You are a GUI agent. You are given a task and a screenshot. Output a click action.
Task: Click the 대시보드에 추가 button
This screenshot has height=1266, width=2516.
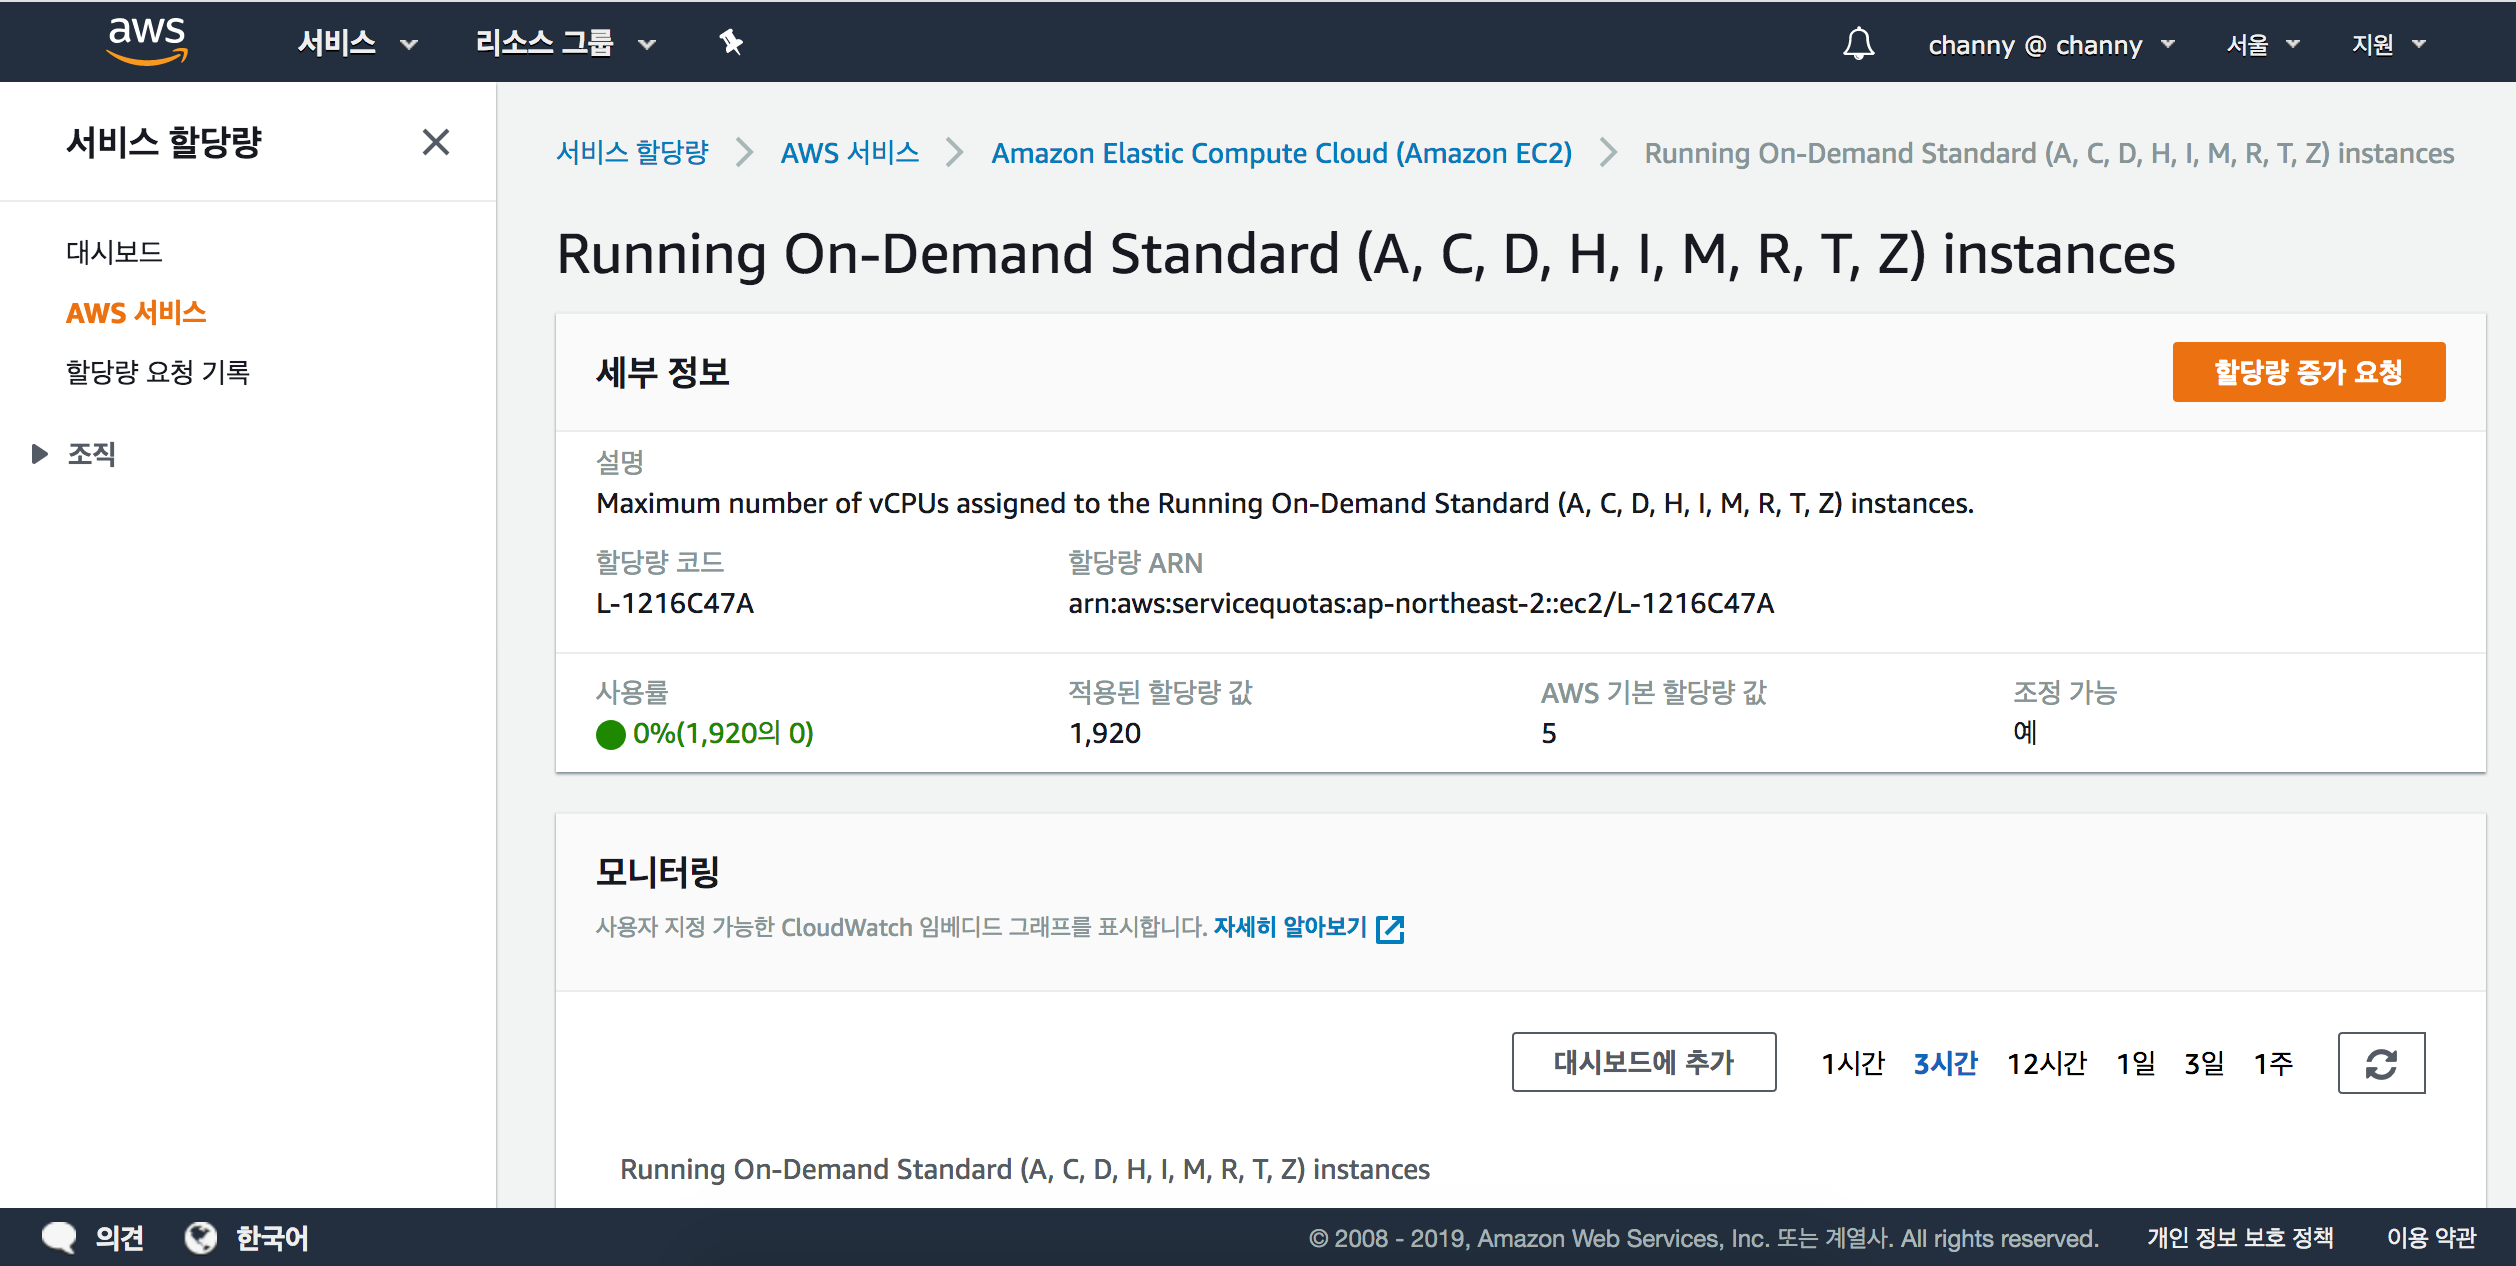1643,1062
